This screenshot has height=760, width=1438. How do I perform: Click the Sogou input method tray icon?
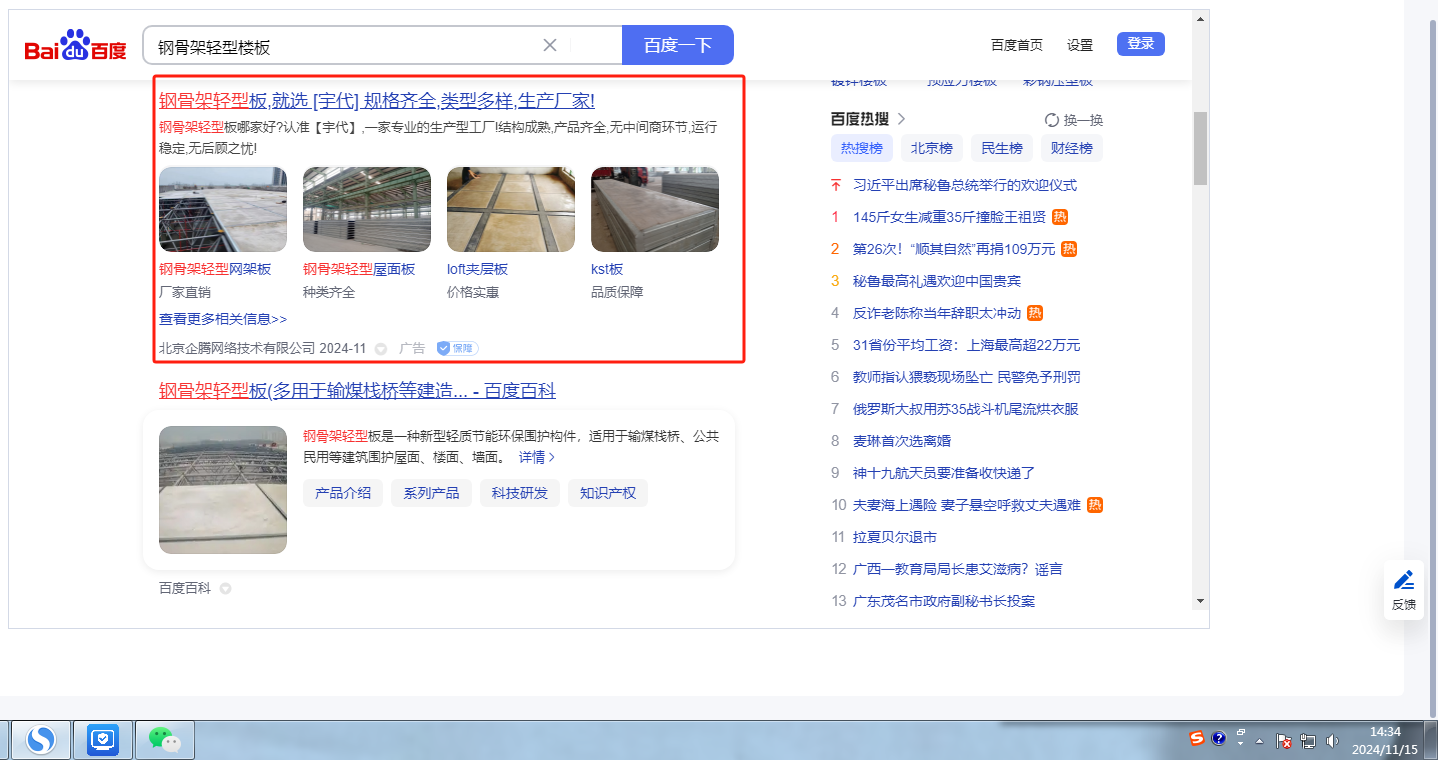1197,739
